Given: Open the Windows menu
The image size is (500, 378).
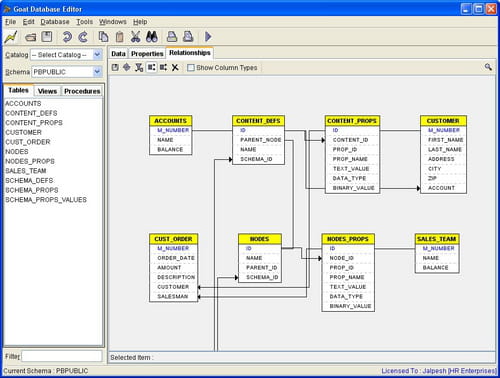Looking at the screenshot, I should click(x=113, y=22).
